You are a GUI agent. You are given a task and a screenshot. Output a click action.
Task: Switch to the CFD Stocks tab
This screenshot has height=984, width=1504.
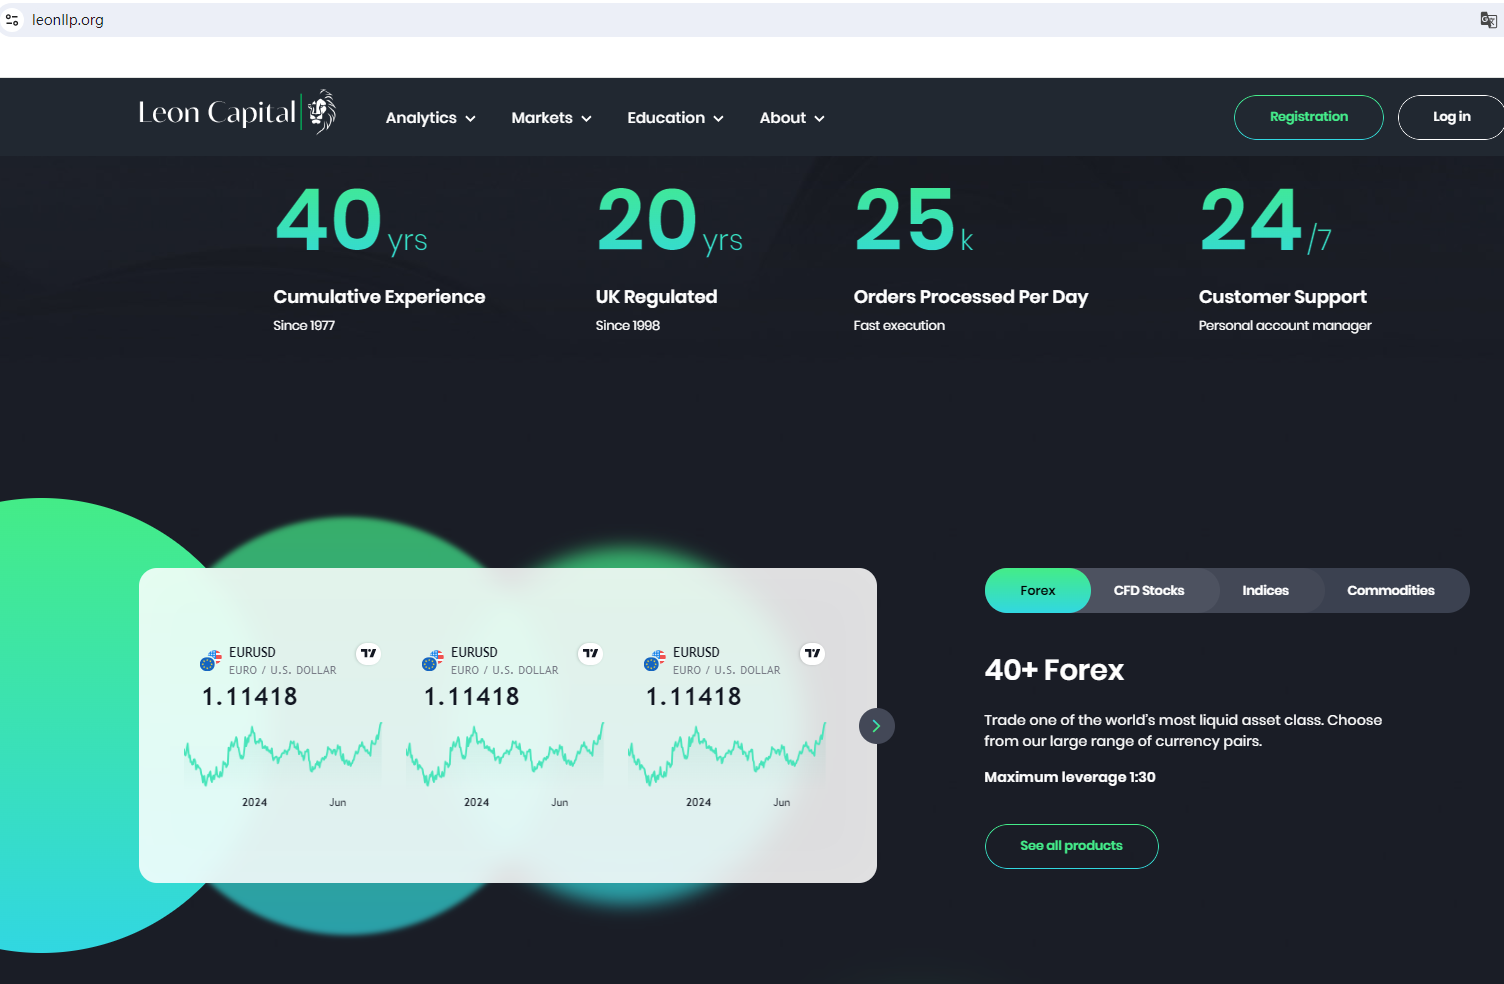pos(1149,591)
